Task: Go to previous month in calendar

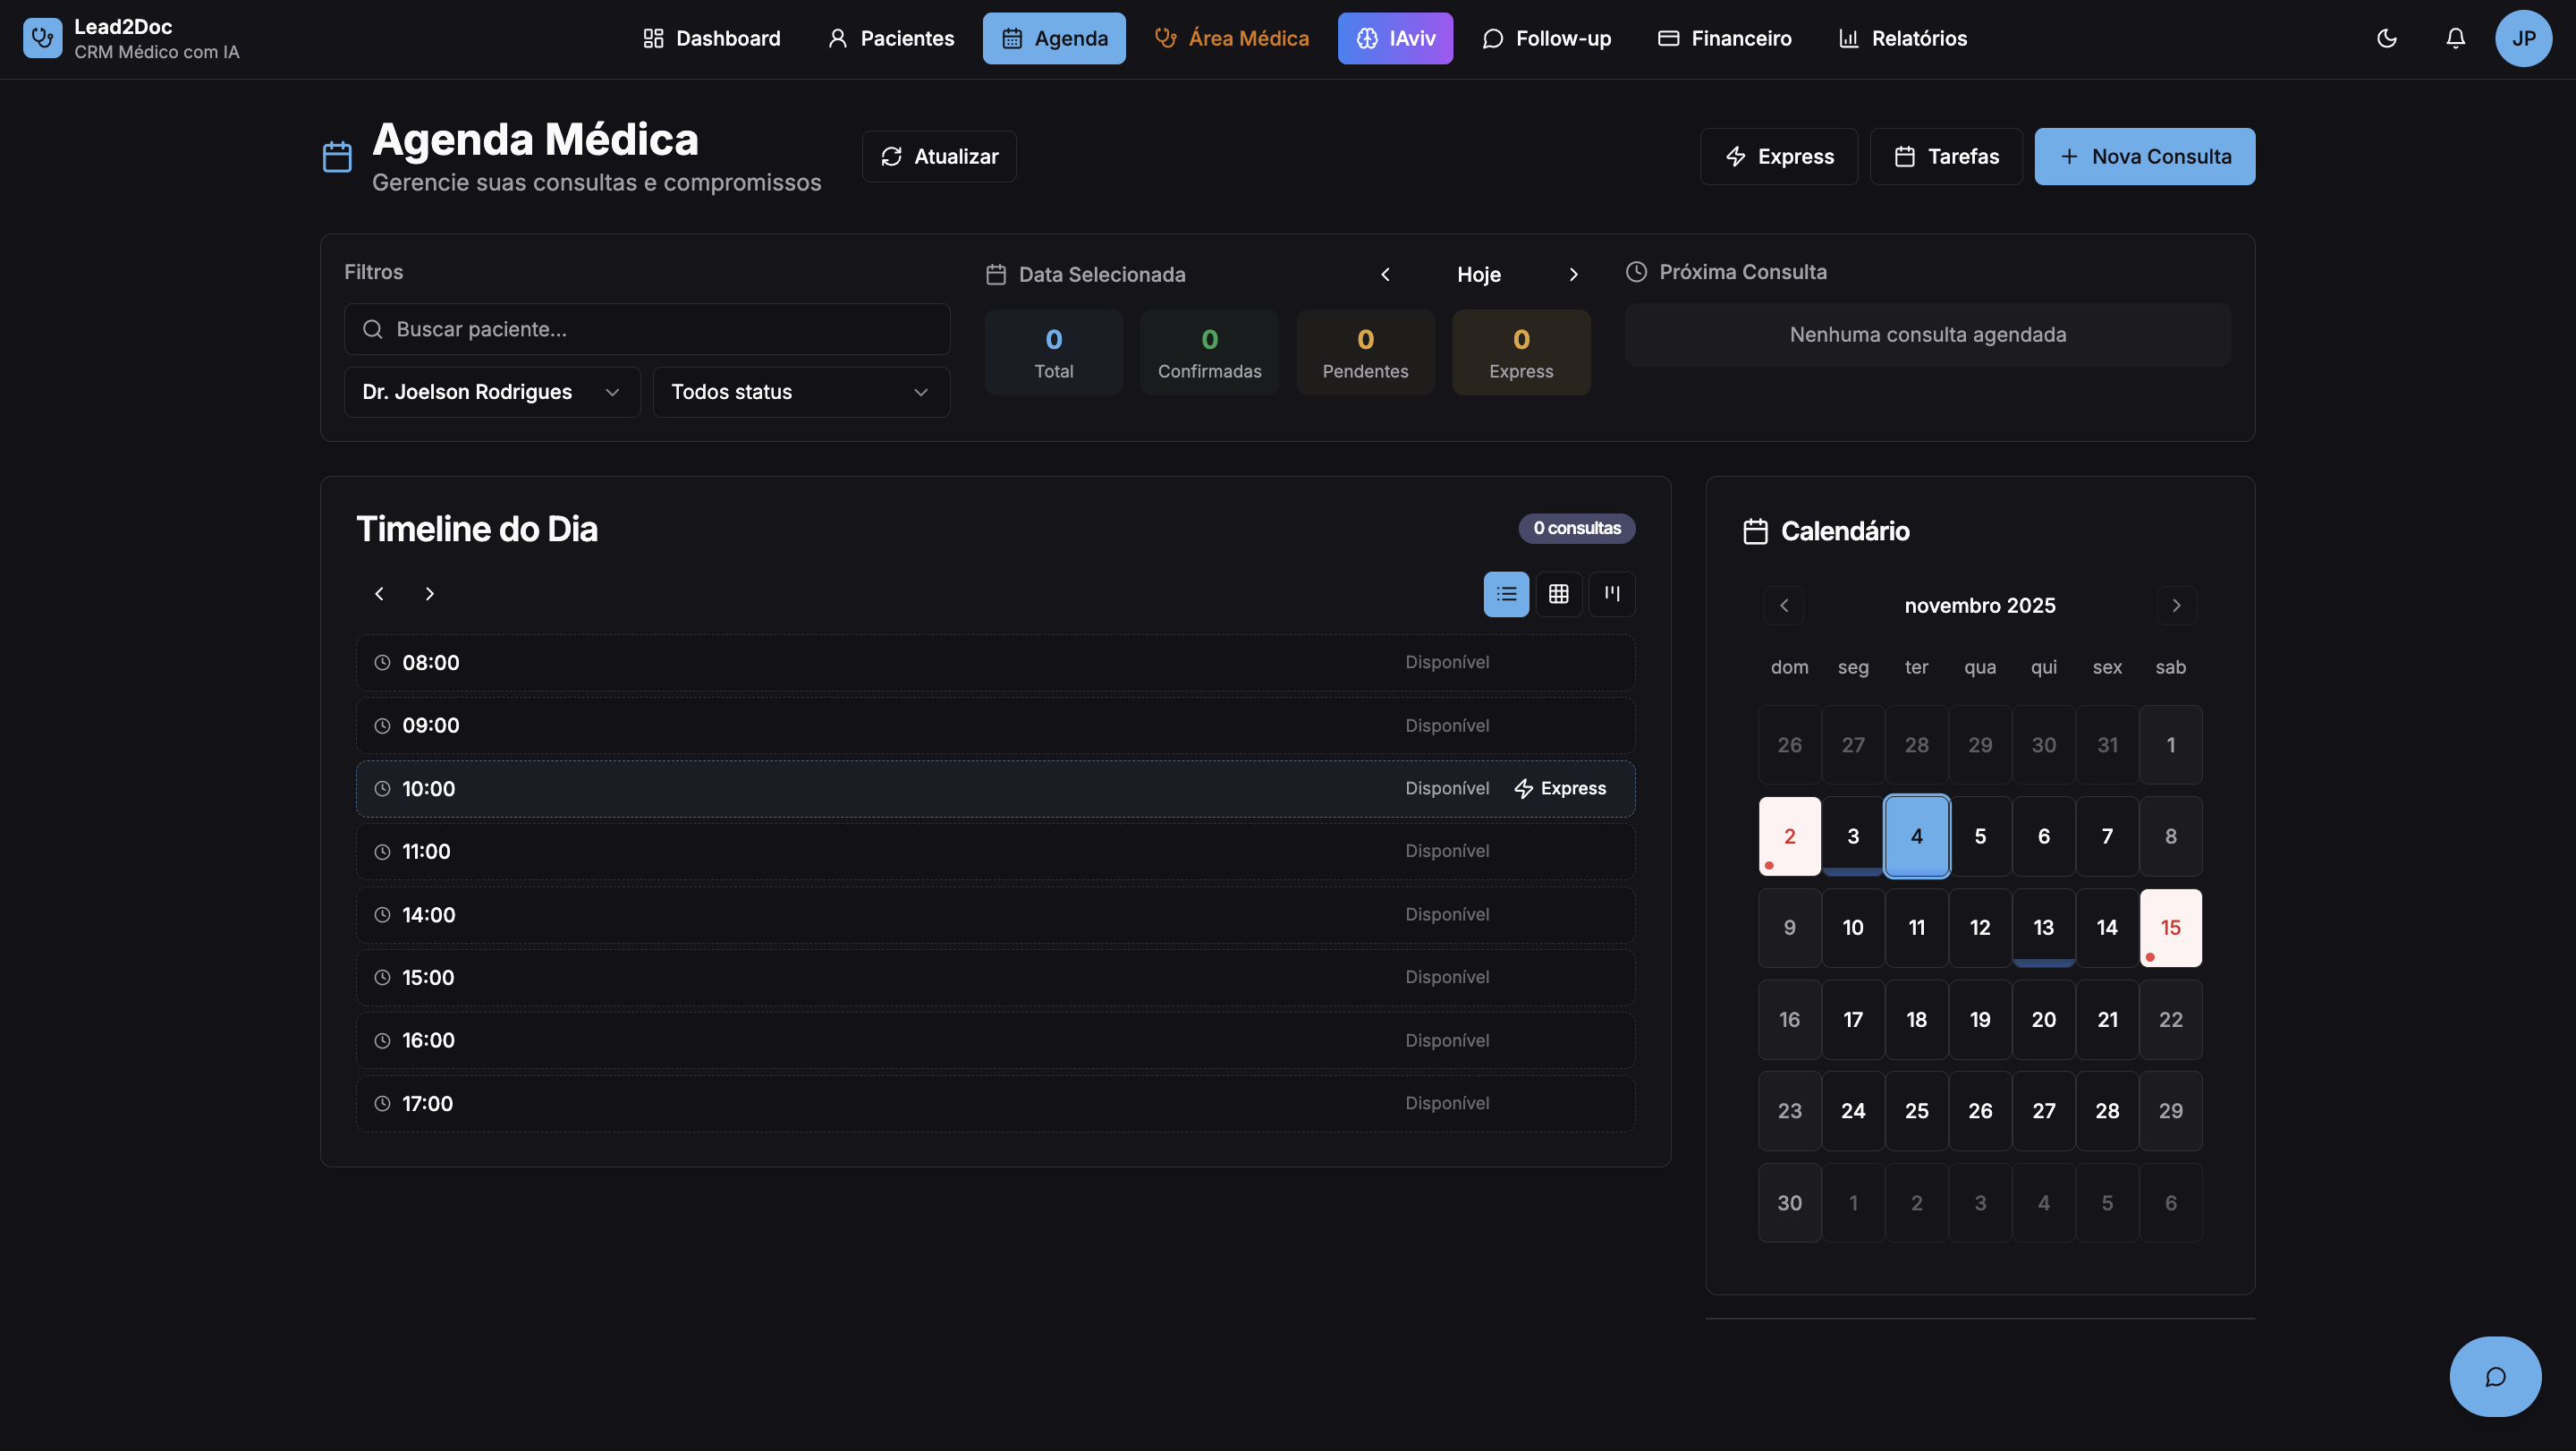Action: coord(1784,605)
